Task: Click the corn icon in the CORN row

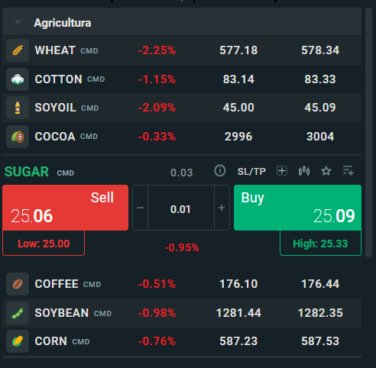Action: [x=18, y=341]
